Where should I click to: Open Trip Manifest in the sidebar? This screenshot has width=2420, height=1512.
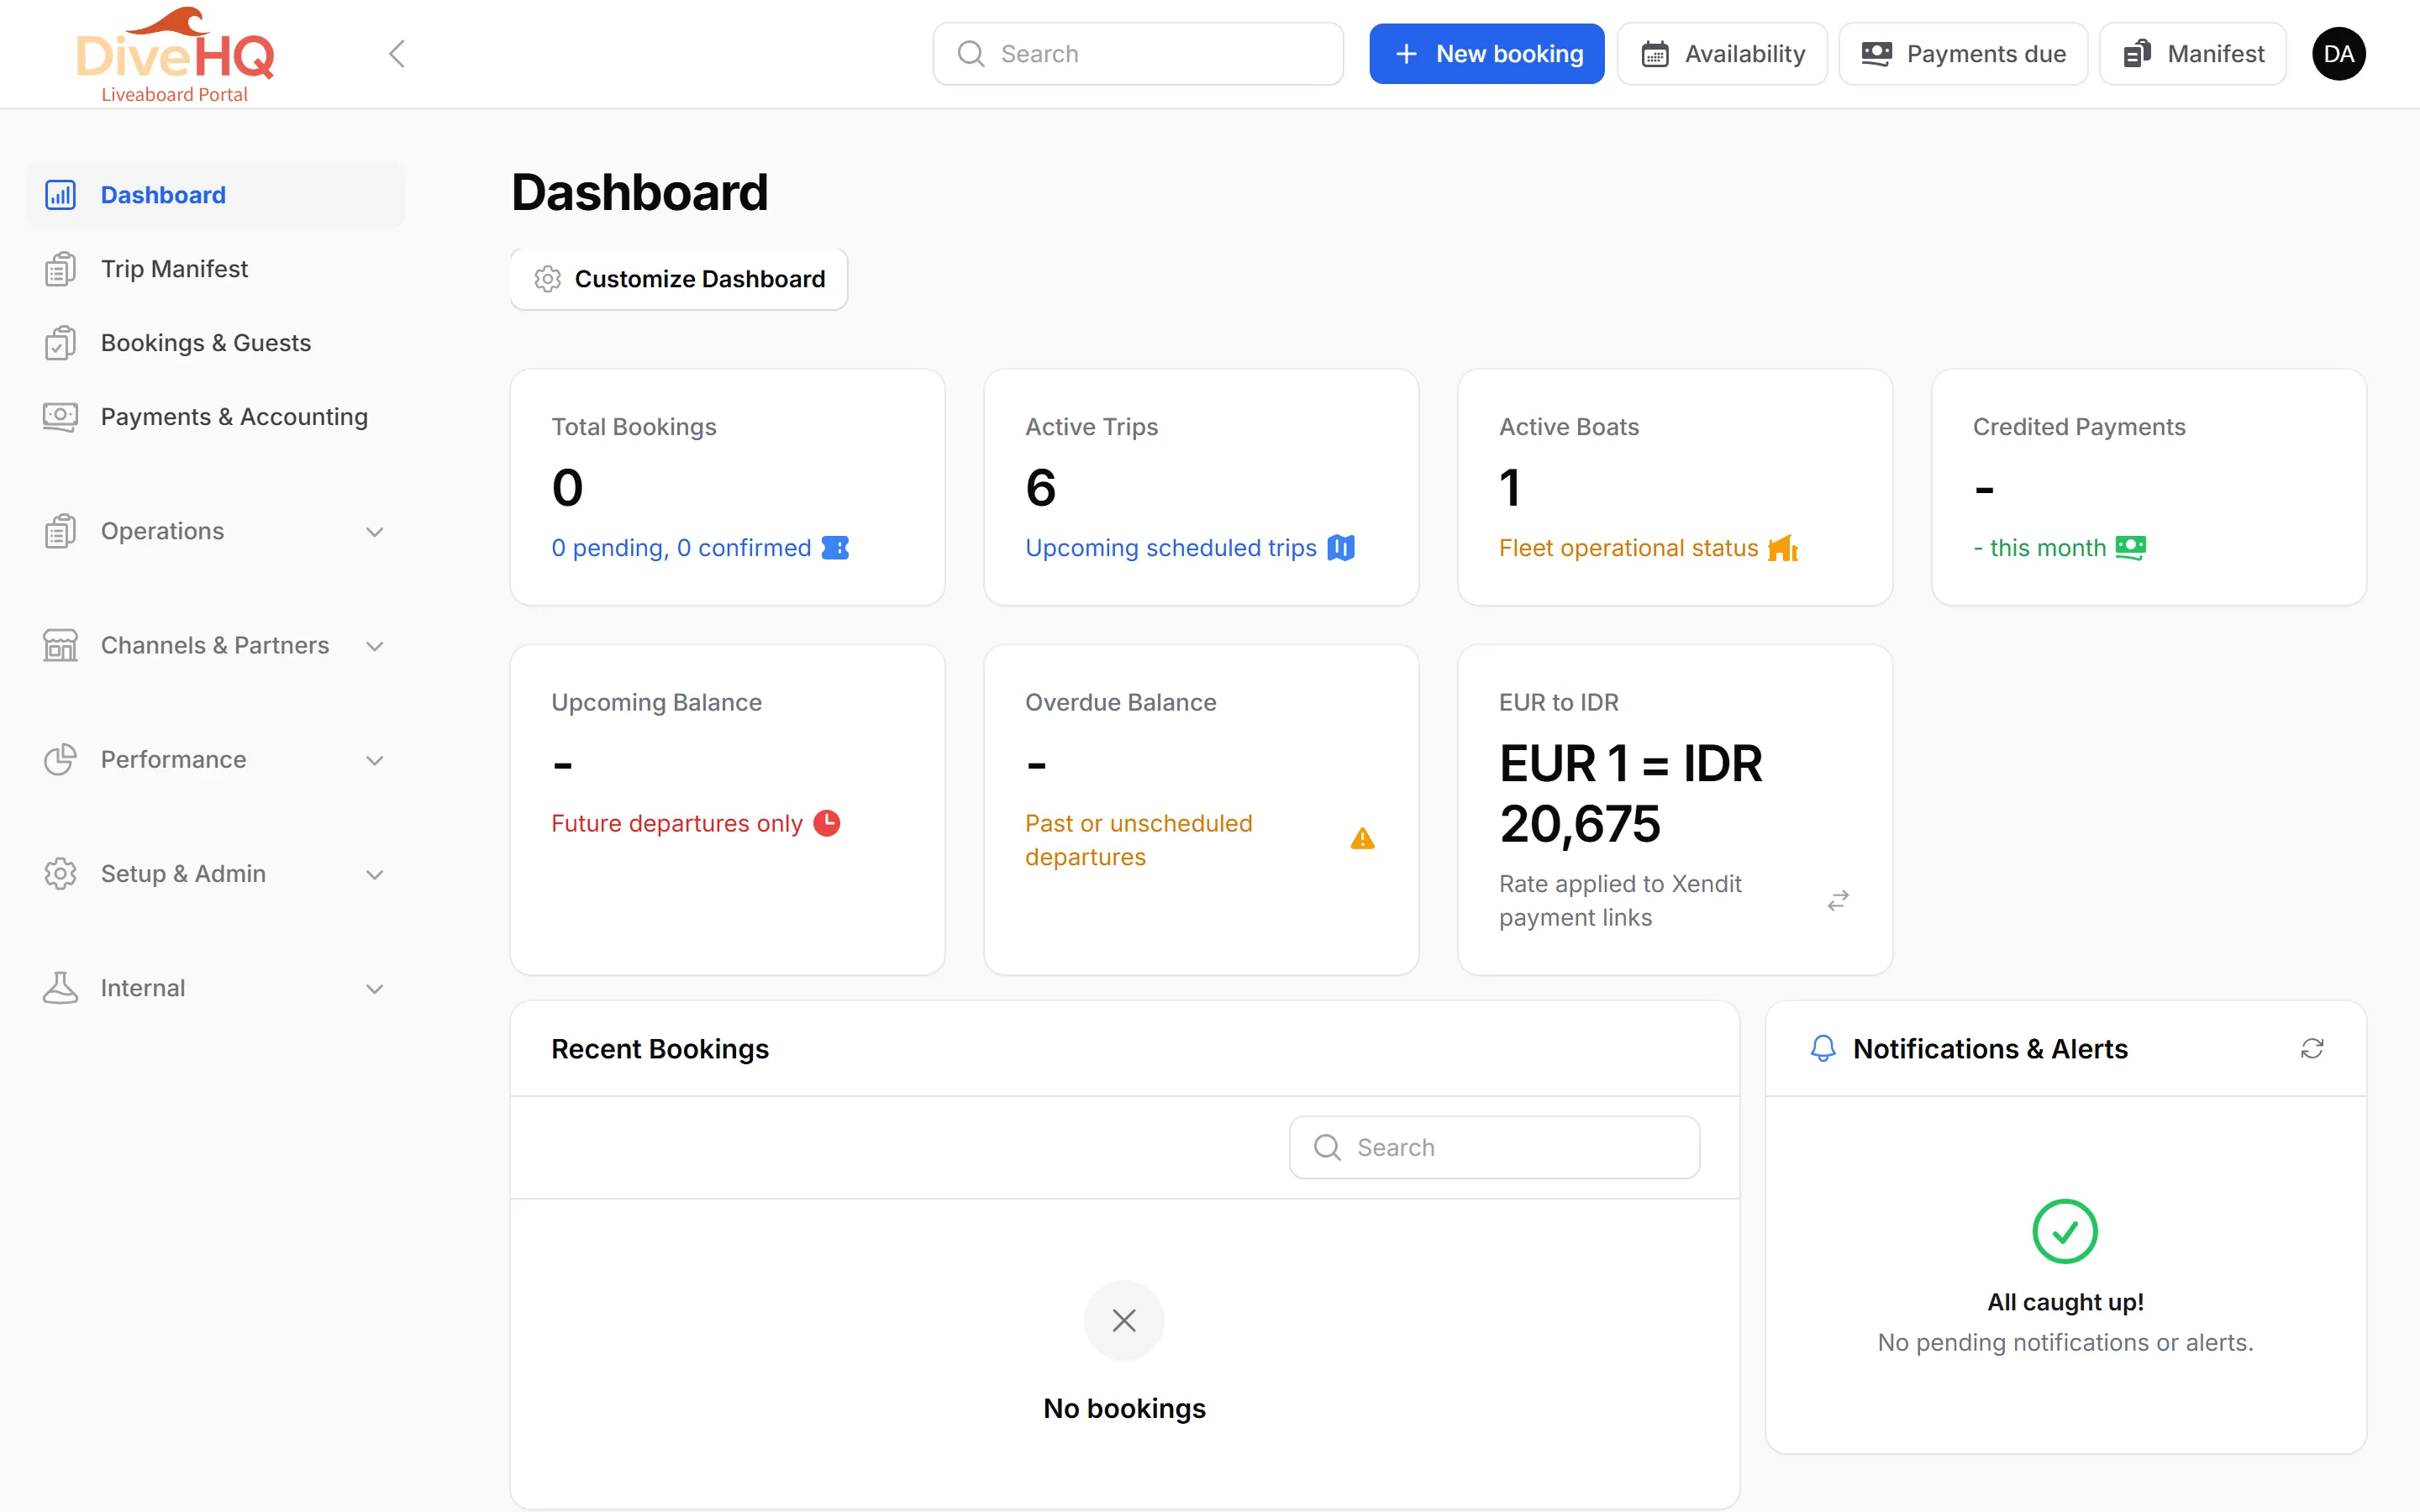point(215,269)
